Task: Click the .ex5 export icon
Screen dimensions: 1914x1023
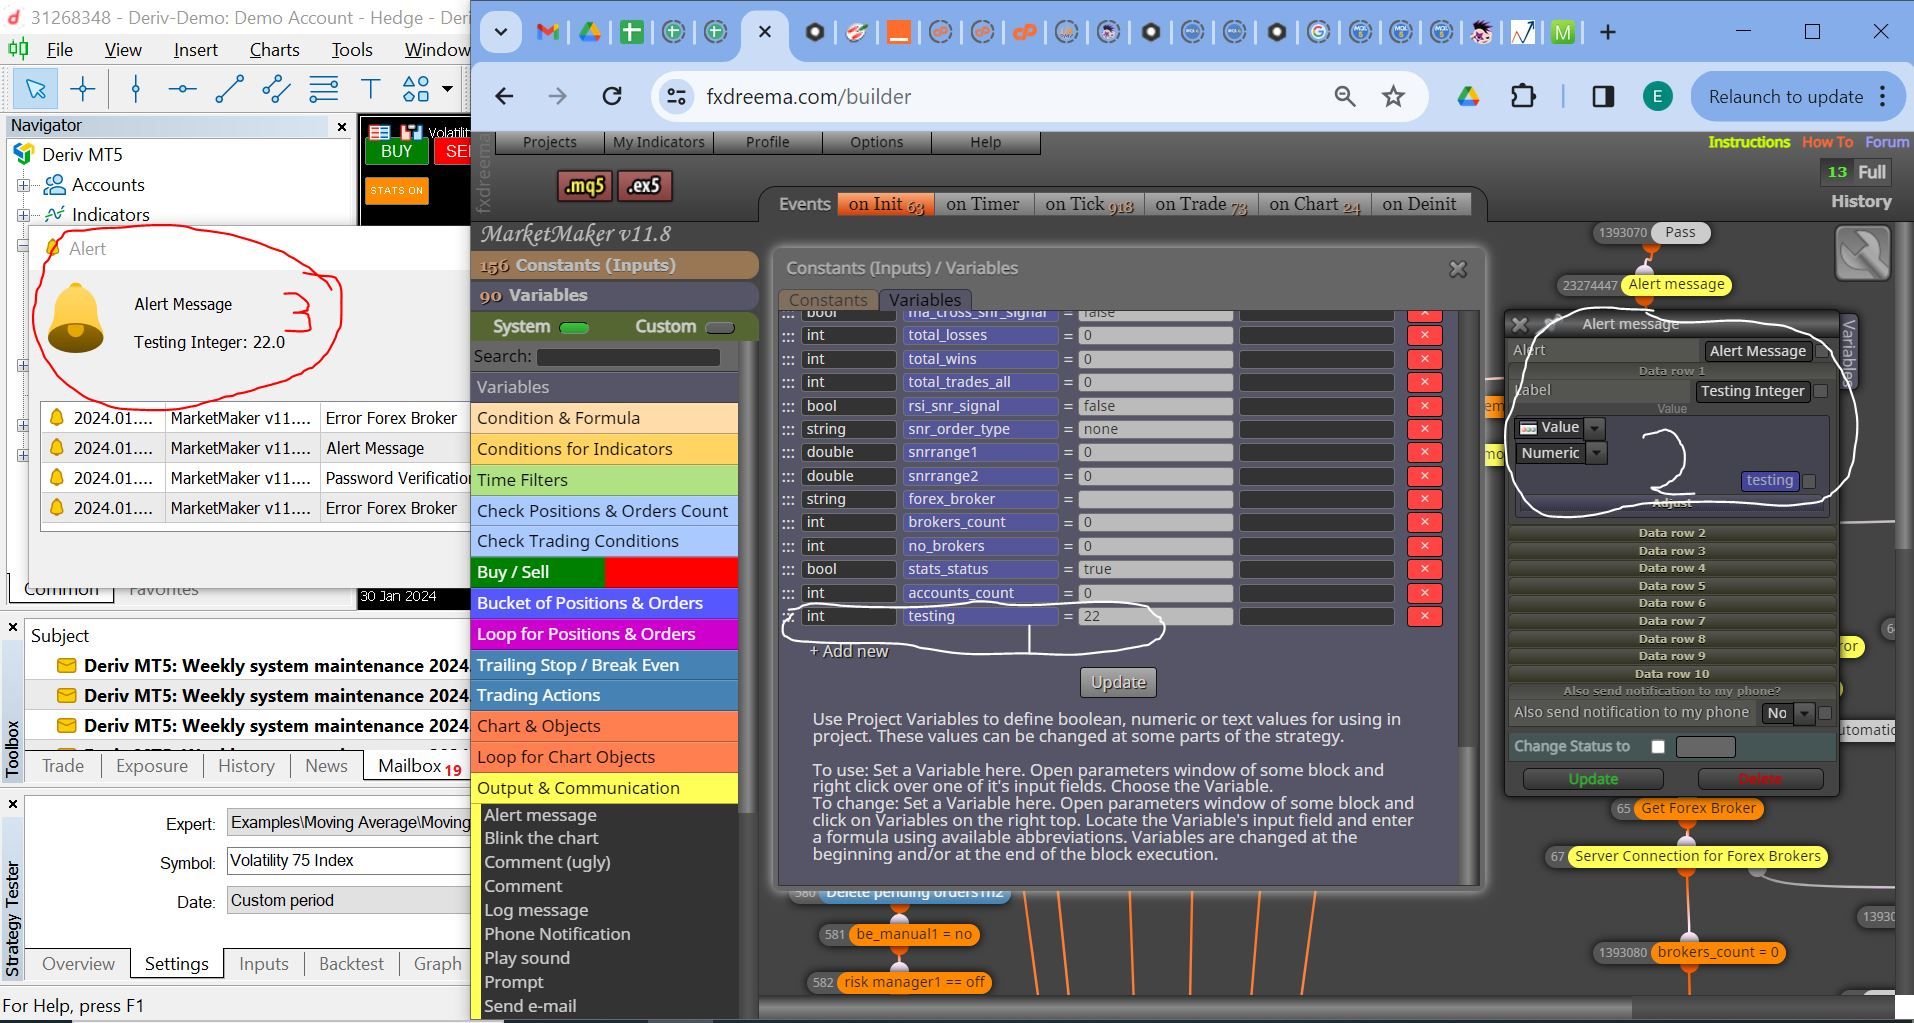Action: tap(644, 186)
